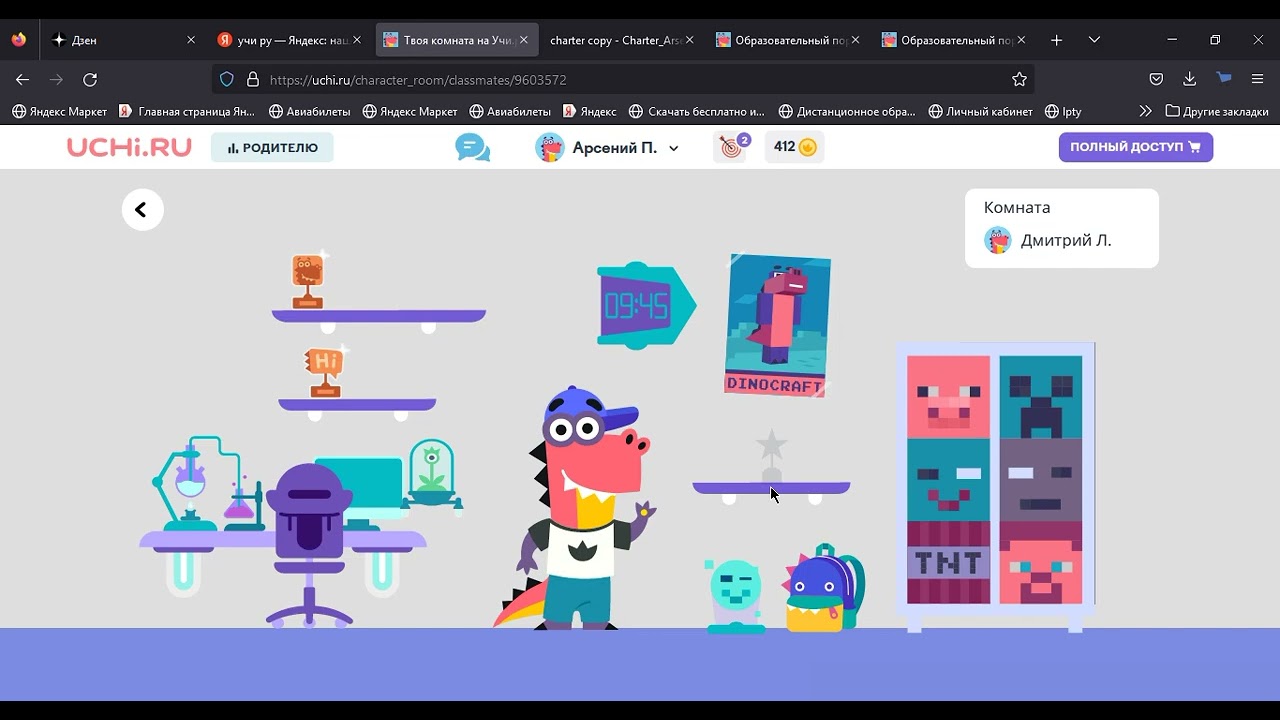
Task: Open the chat messages icon
Action: 472,148
